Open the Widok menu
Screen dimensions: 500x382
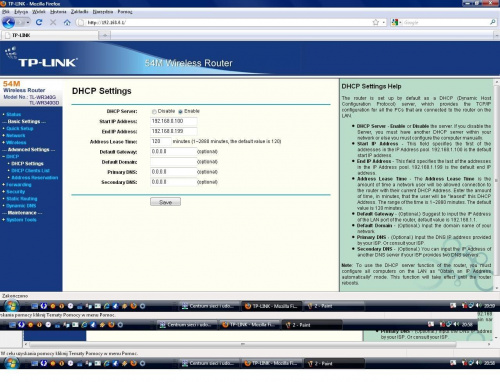(39, 12)
